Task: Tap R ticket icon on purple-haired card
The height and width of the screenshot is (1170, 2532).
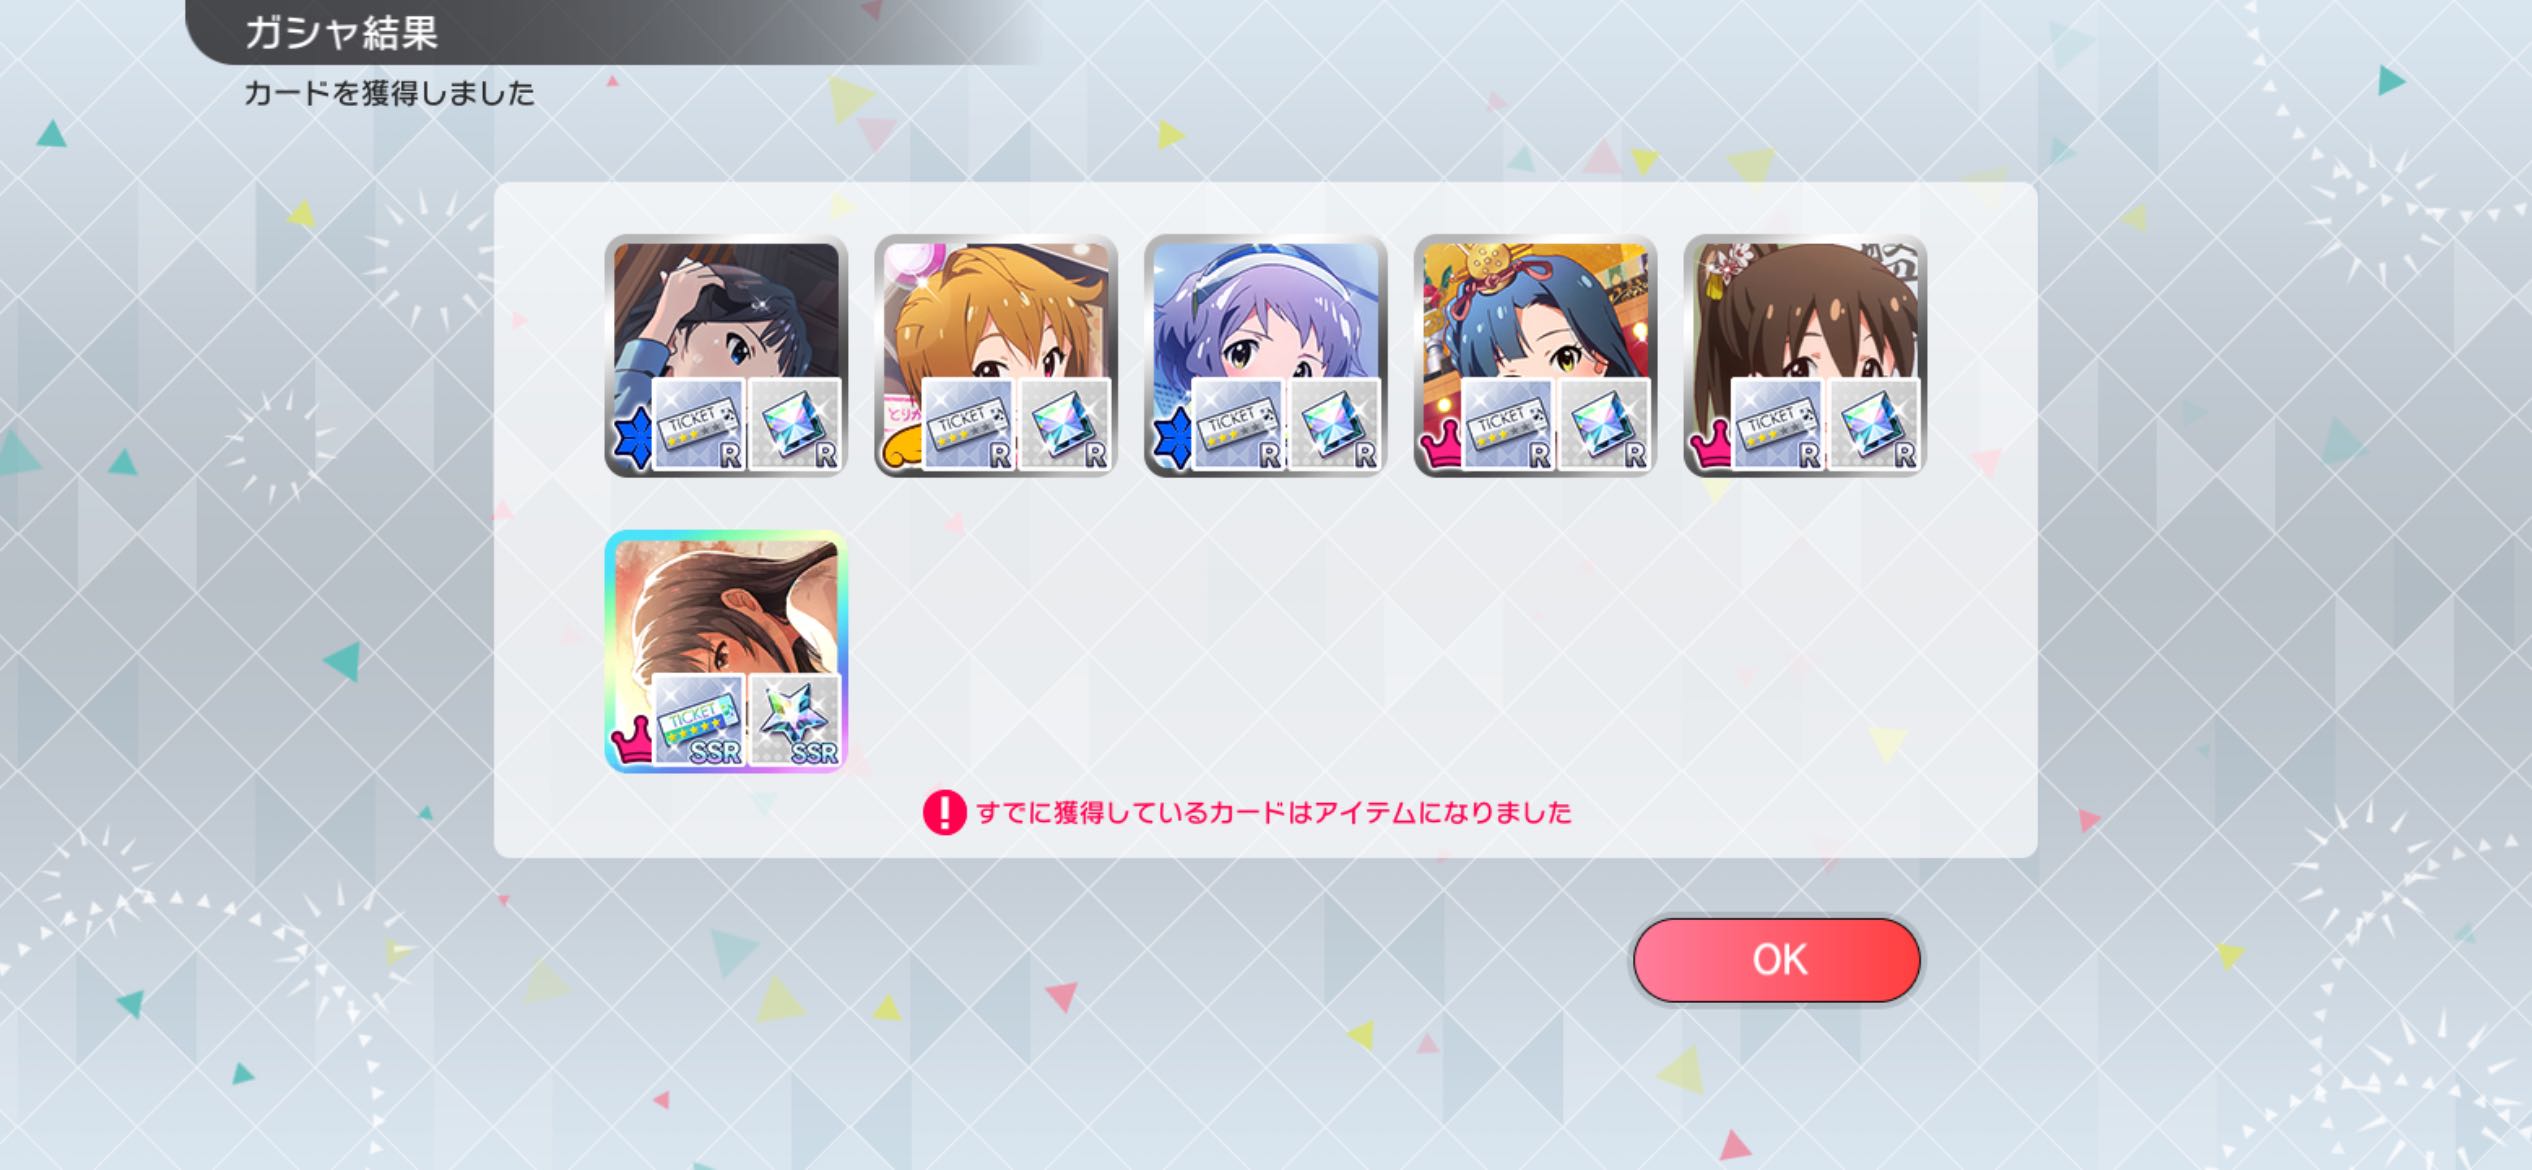Action: click(x=1239, y=425)
